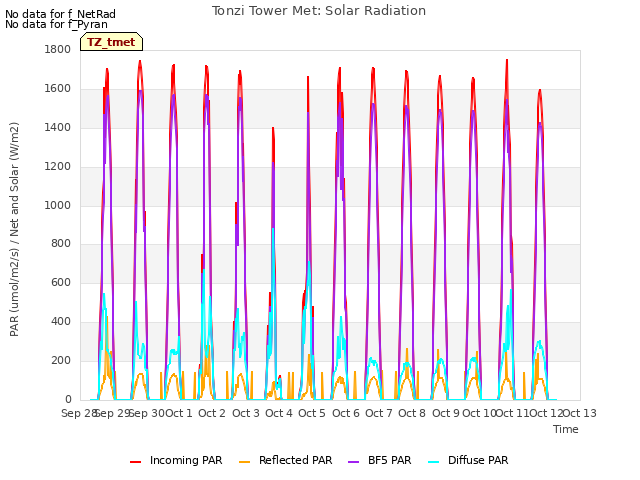This screenshot has height=480, width=640.
Task: Click the 400 y-axis tick label
Action: click(x=61, y=322)
